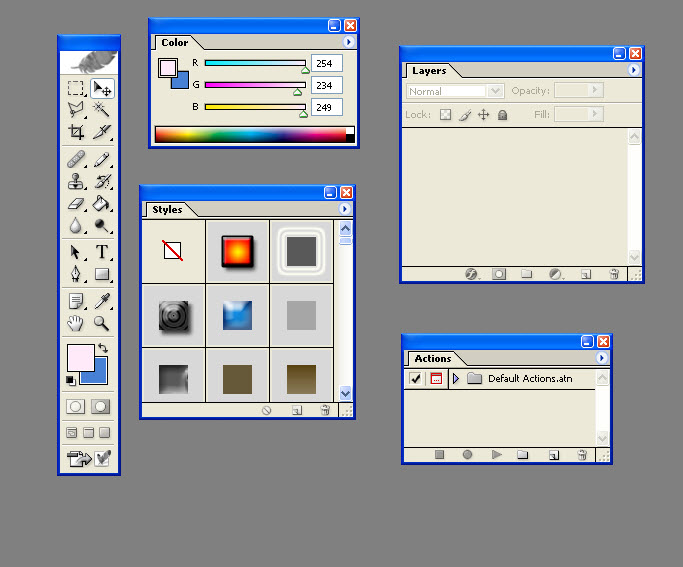Choose the Zoom magnifier tool
Screen dimensions: 683x567
point(102,323)
